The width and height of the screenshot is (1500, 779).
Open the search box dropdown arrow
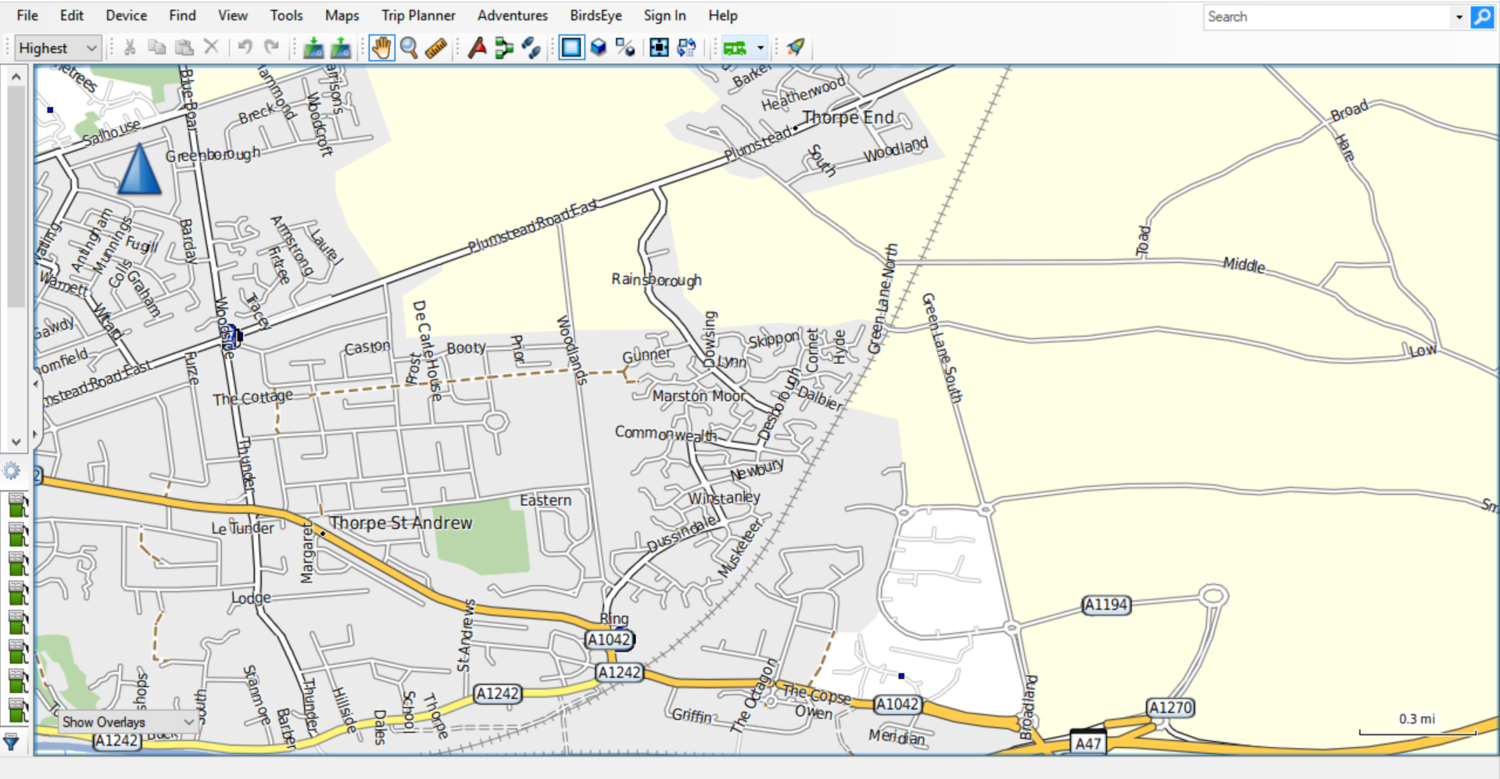(x=1458, y=17)
